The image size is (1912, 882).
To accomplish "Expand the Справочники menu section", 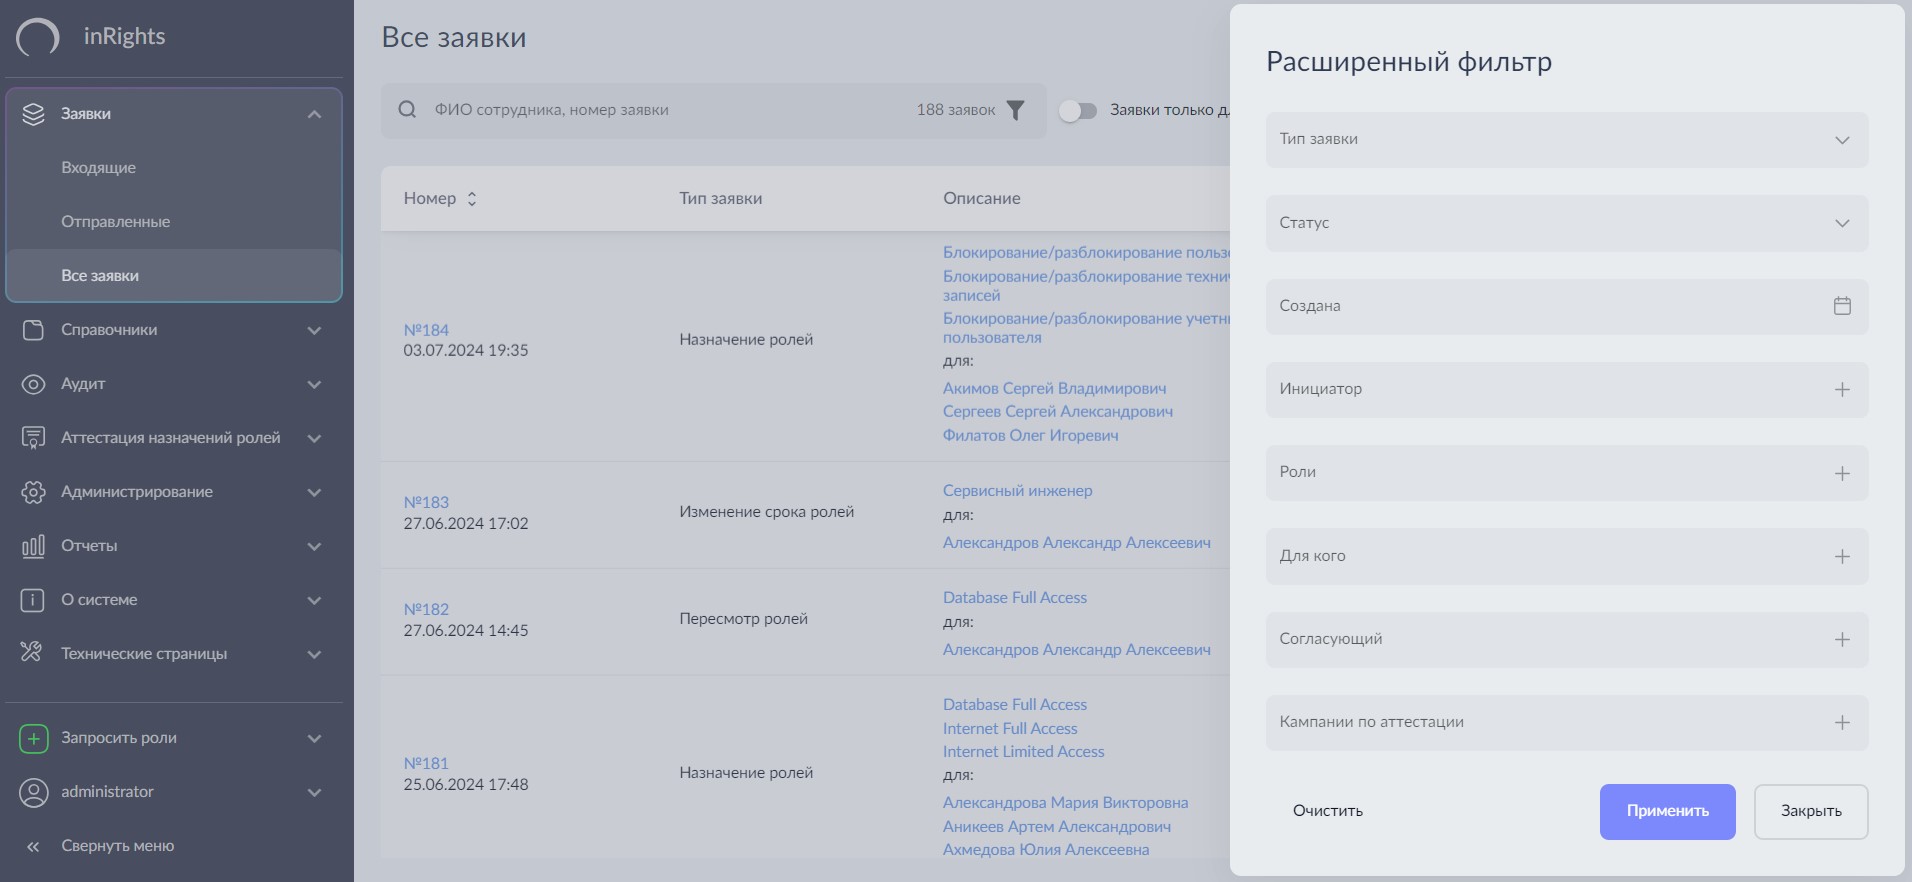I will [173, 330].
